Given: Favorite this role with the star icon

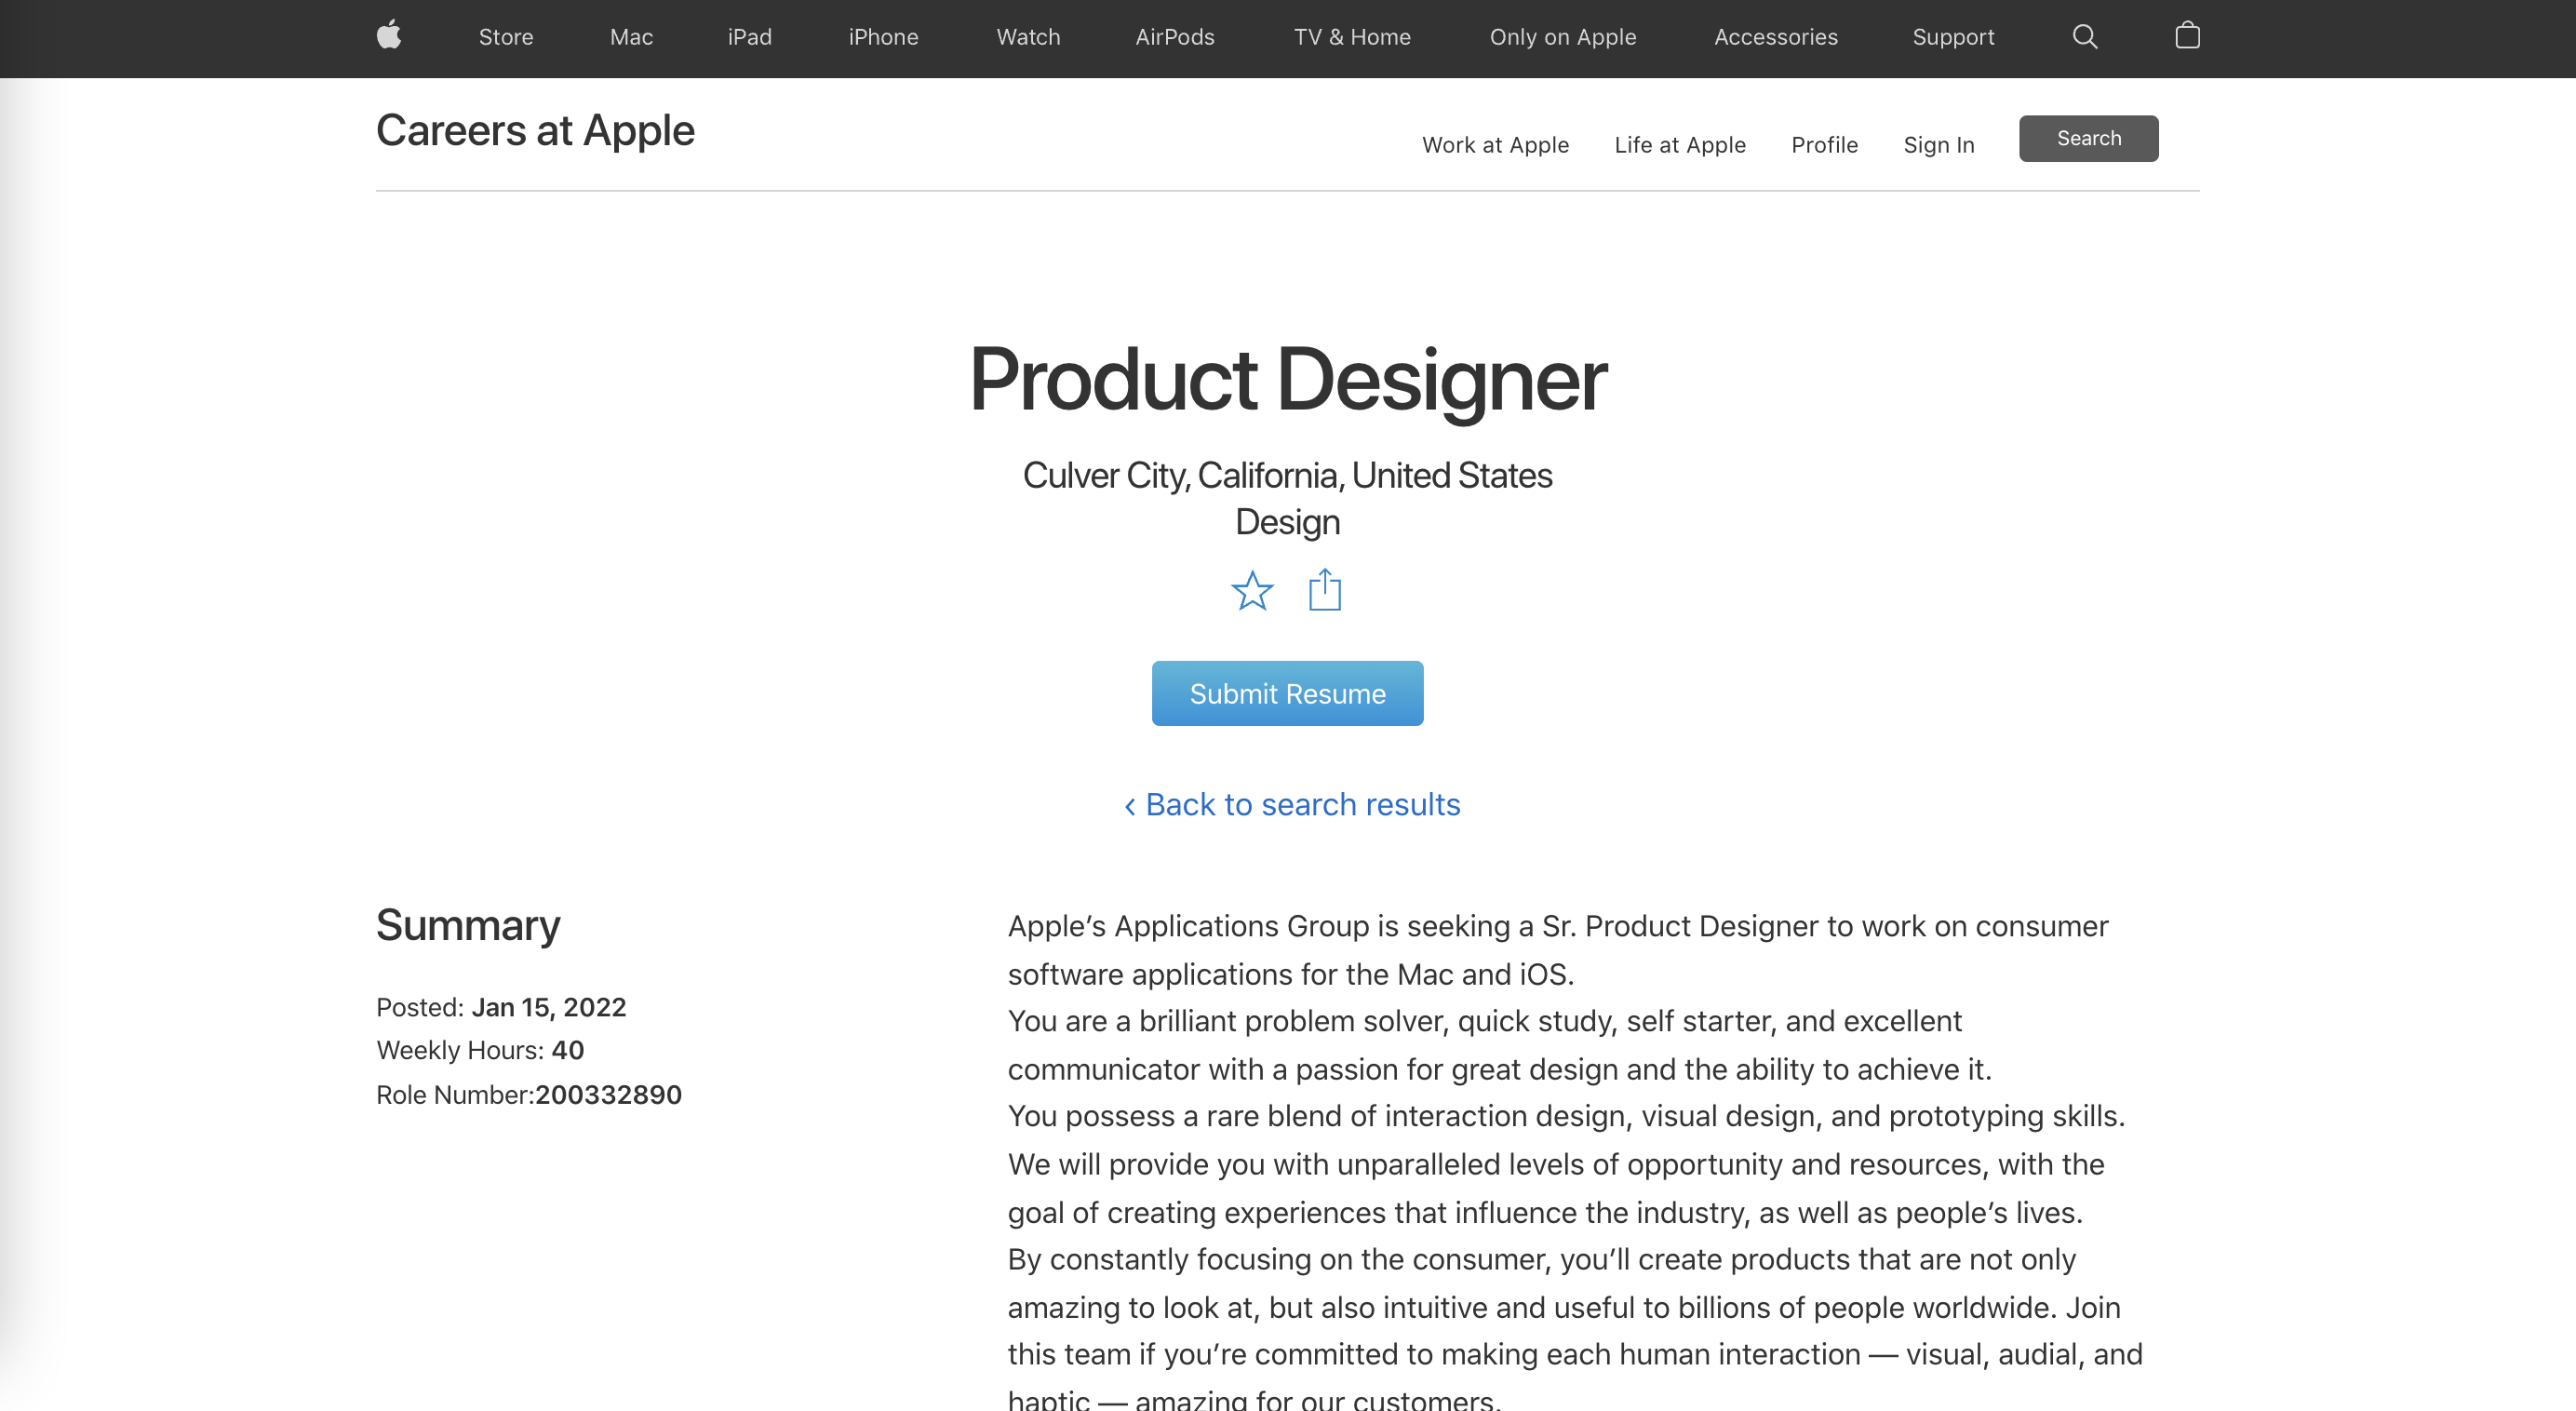Looking at the screenshot, I should (x=1252, y=591).
